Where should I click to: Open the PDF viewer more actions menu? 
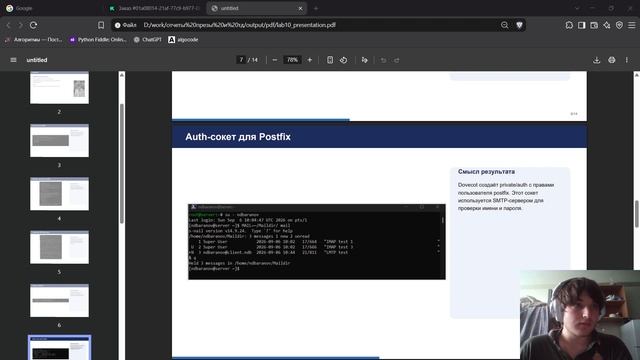(x=627, y=60)
